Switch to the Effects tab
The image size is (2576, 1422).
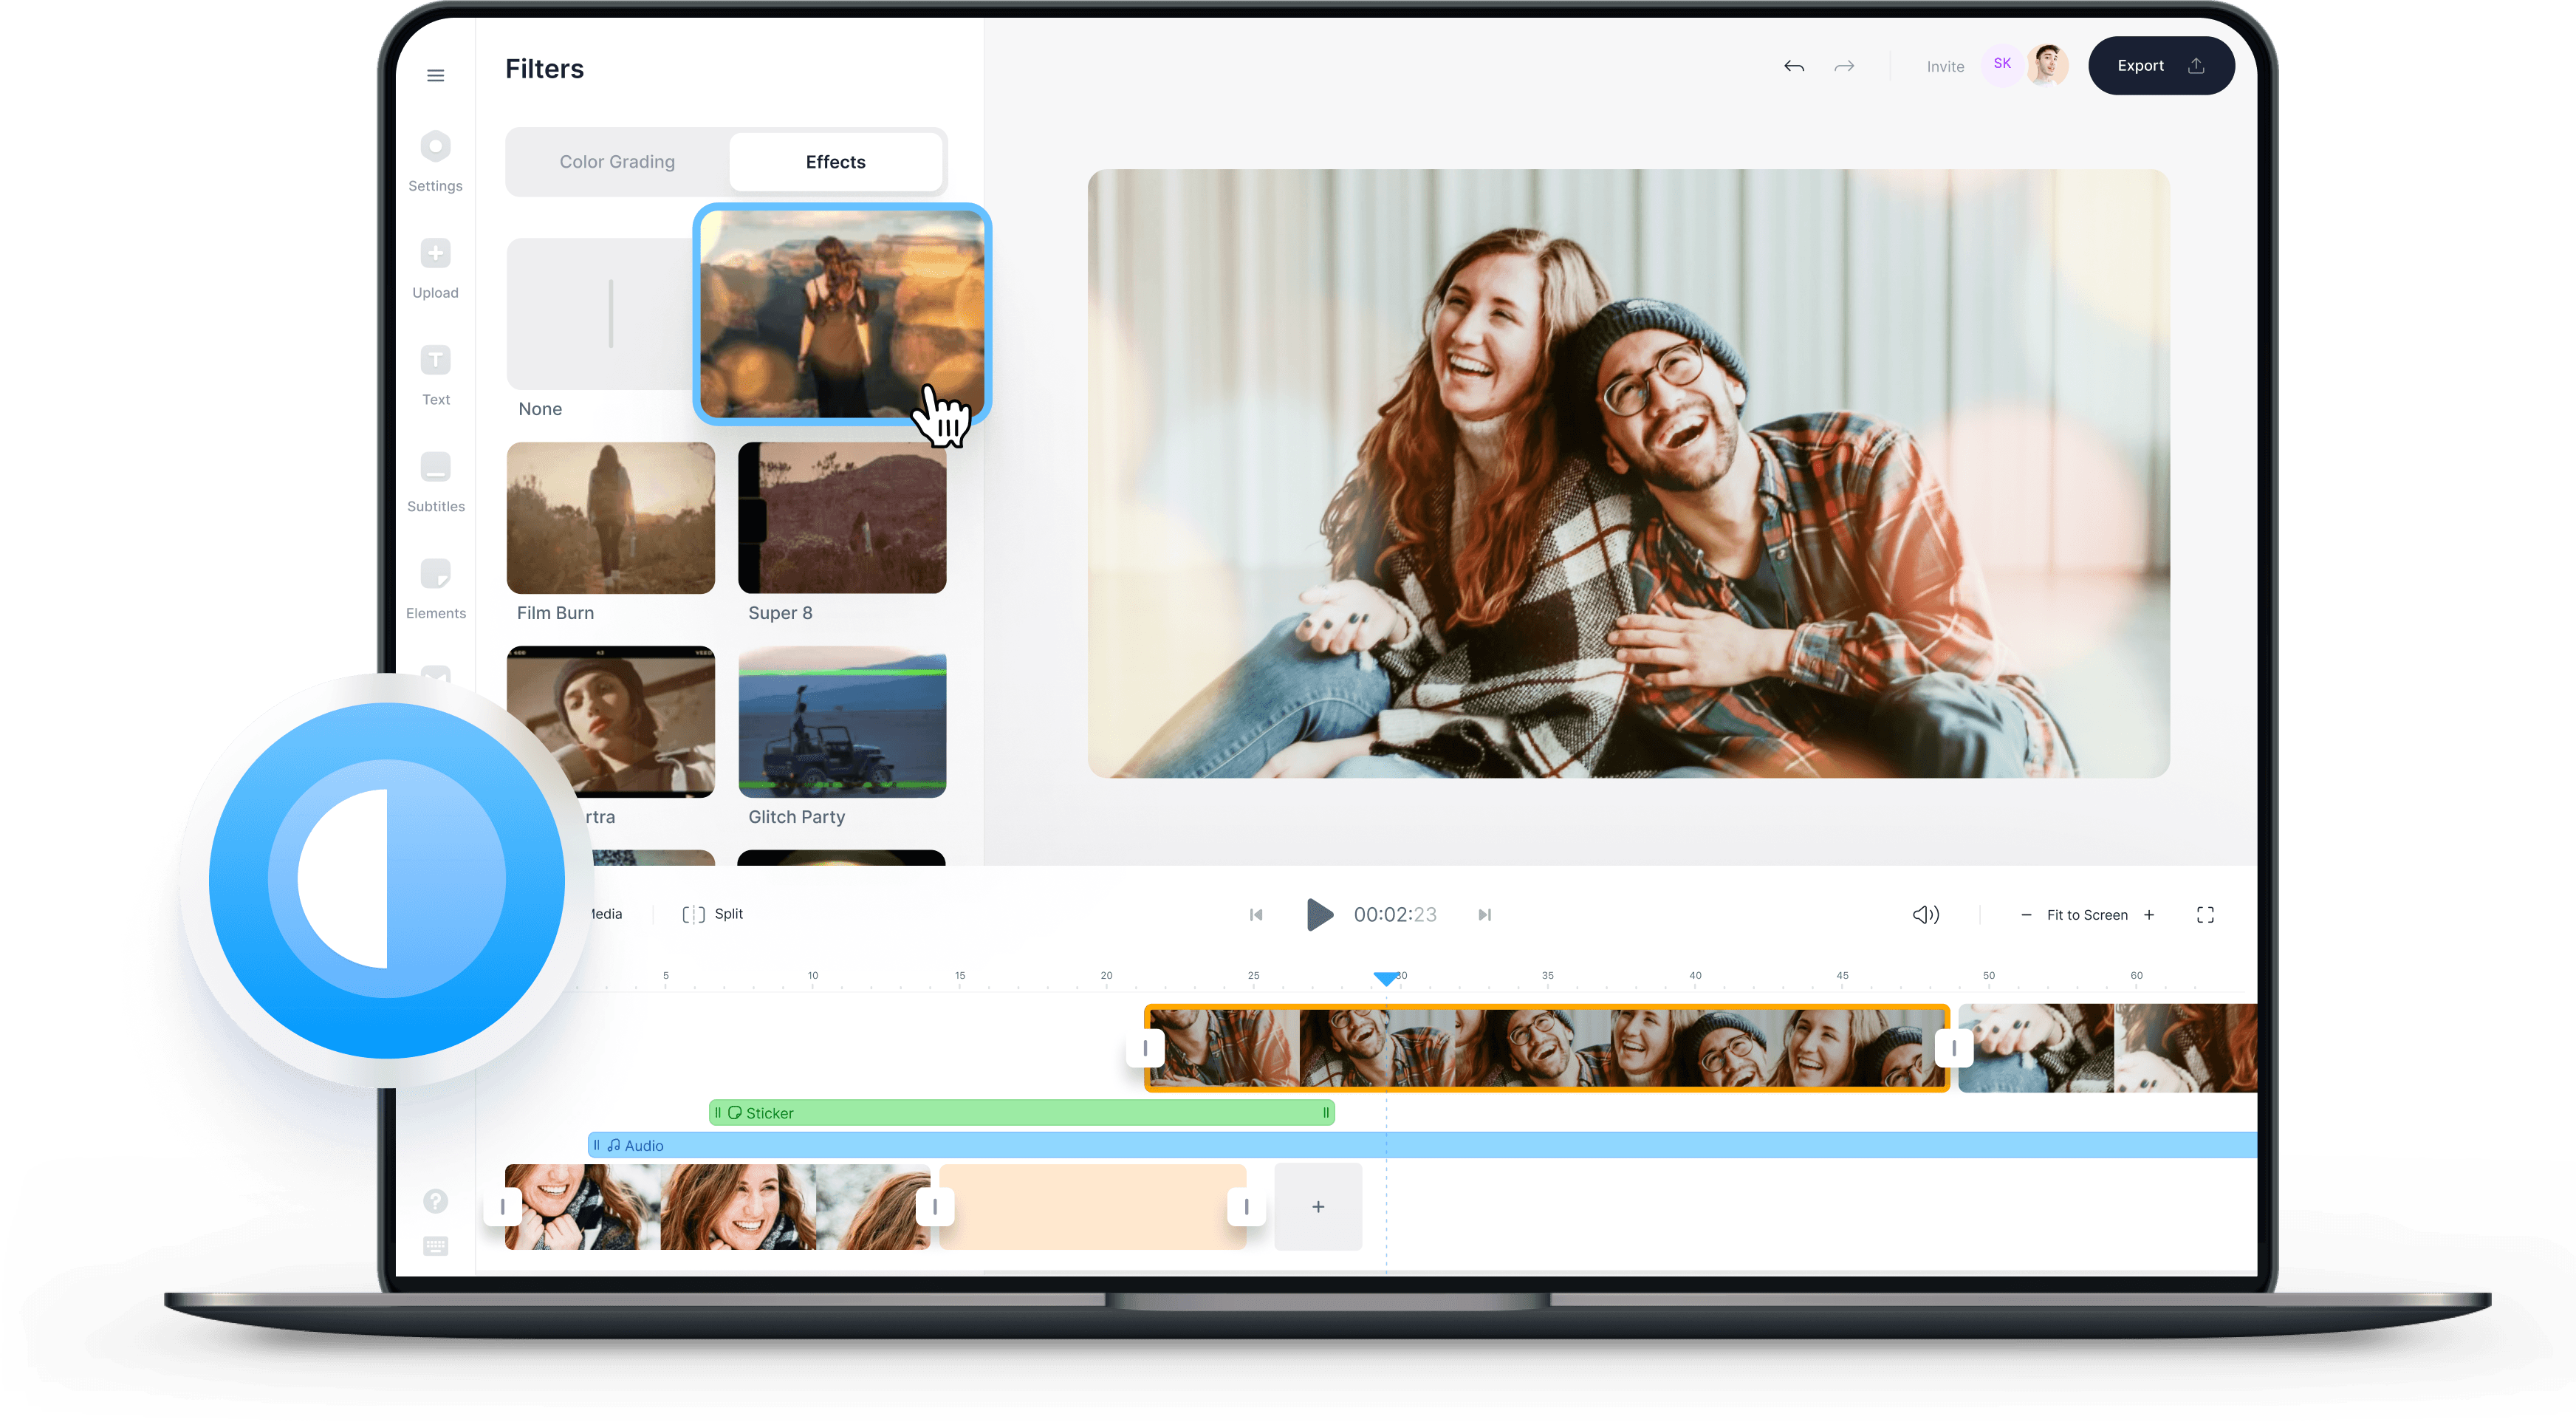click(x=836, y=161)
